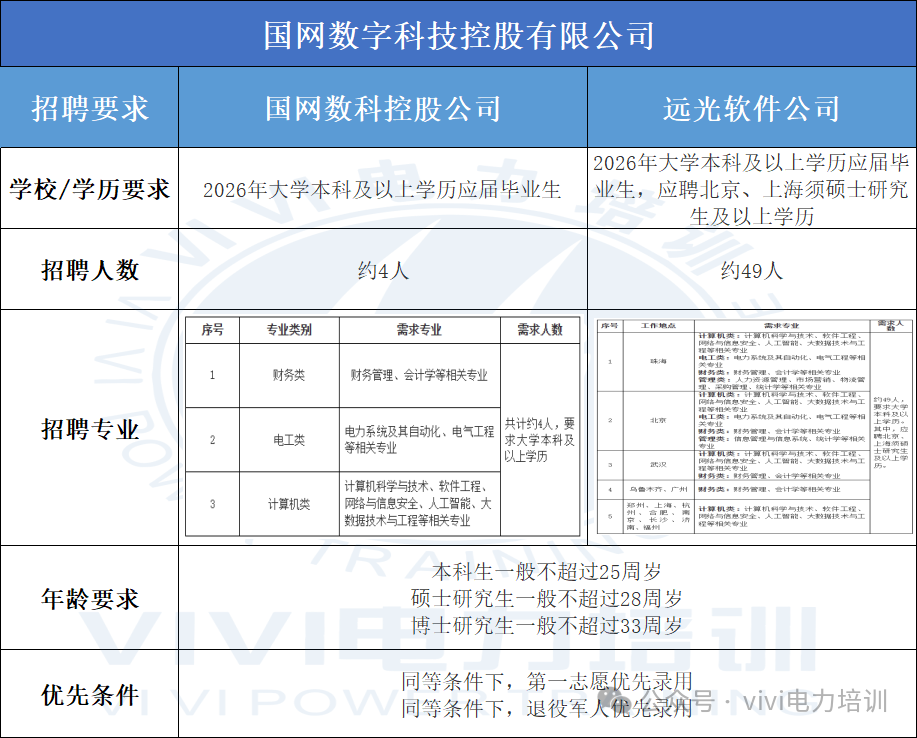Click the 优先条件 row label
The height and width of the screenshot is (738, 917).
pos(90,695)
